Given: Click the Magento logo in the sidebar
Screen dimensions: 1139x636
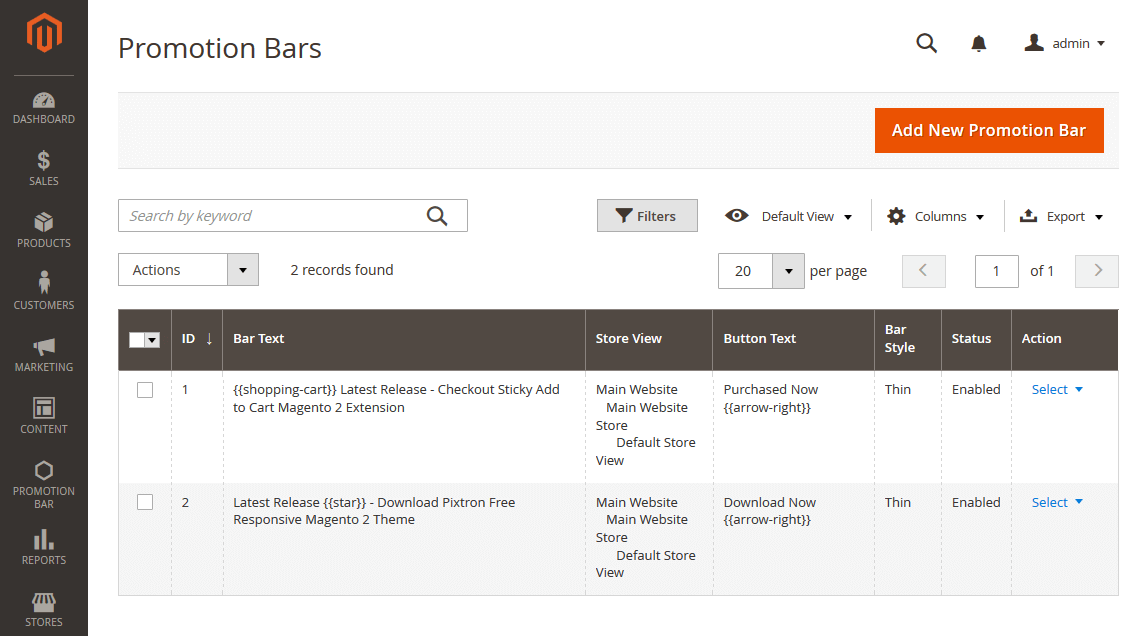Looking at the screenshot, I should coord(44,35).
